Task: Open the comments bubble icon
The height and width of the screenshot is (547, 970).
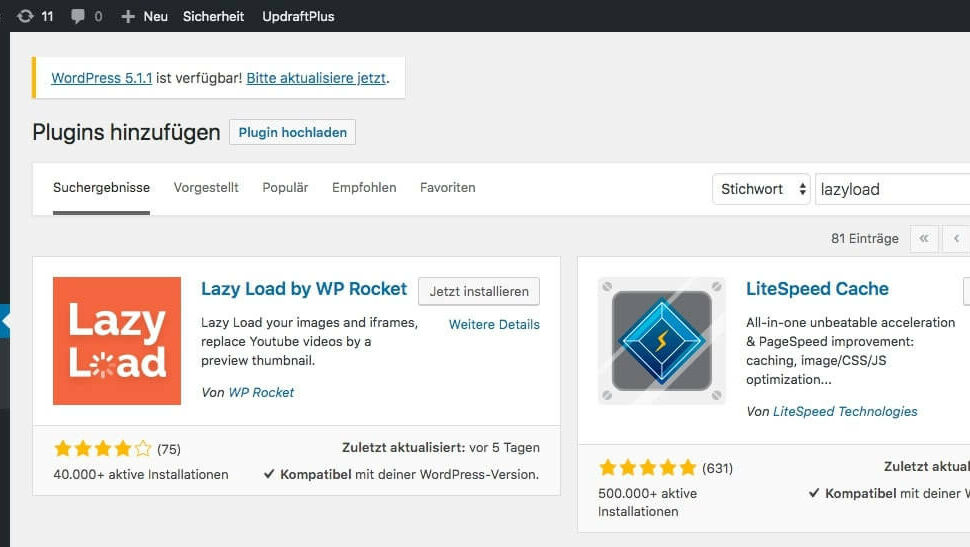Action: click(77, 16)
